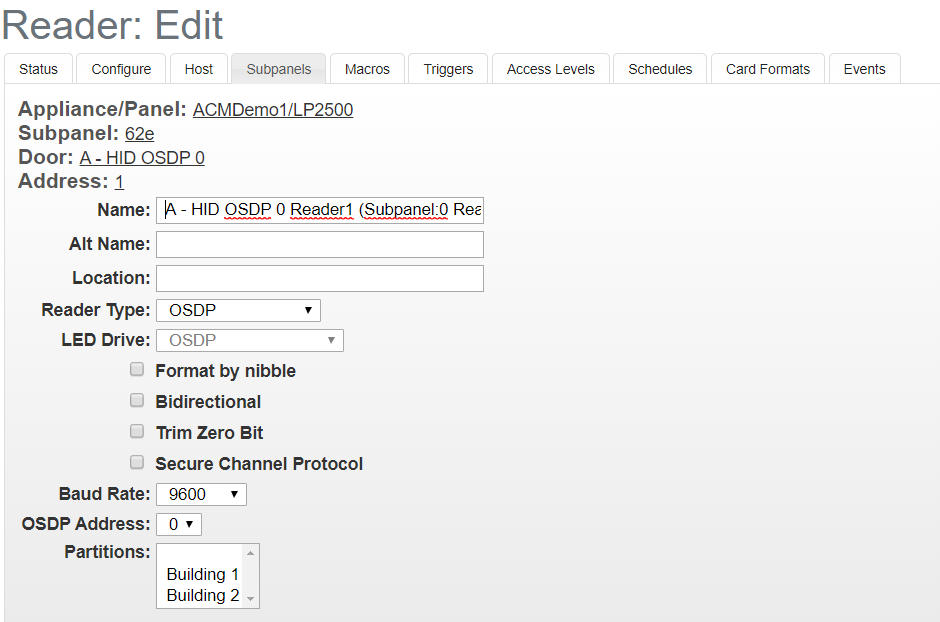
Task: Select Building 1 in the Partitions list
Action: pyautogui.click(x=202, y=574)
